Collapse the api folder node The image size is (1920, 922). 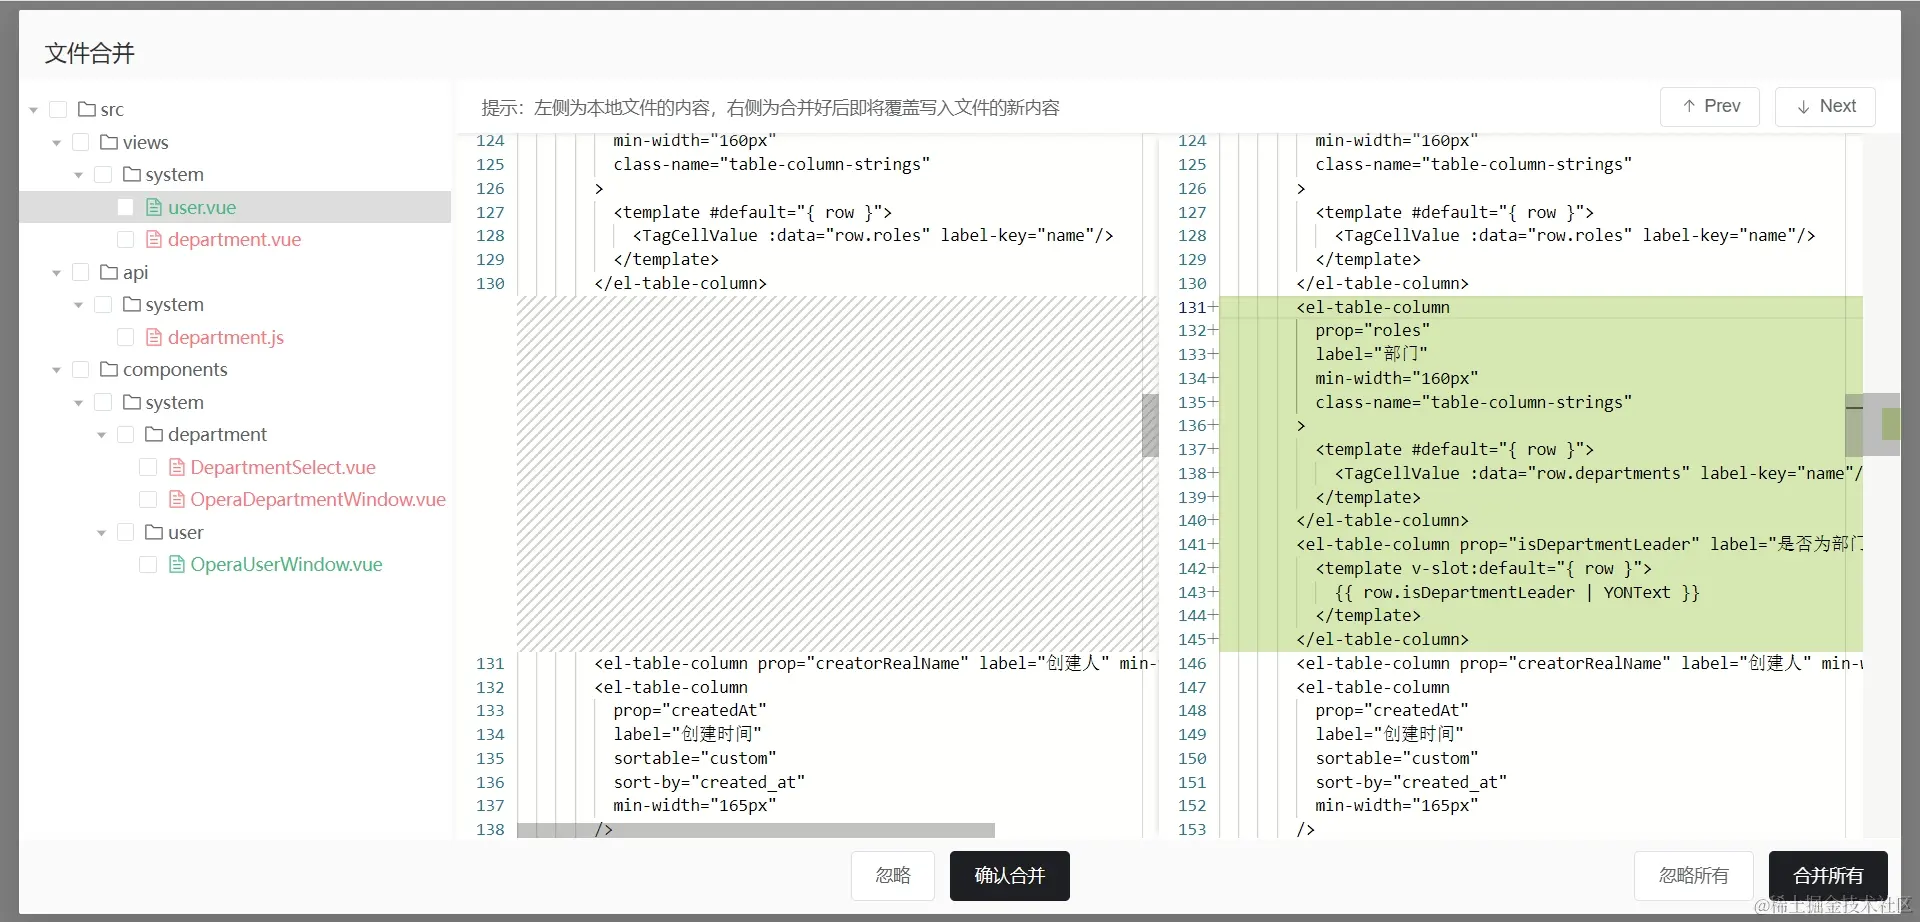pos(57,273)
